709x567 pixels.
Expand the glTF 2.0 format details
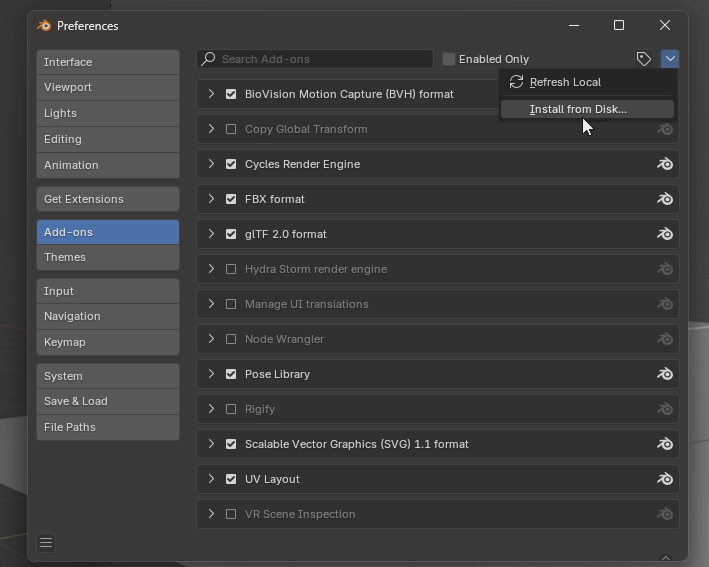211,234
